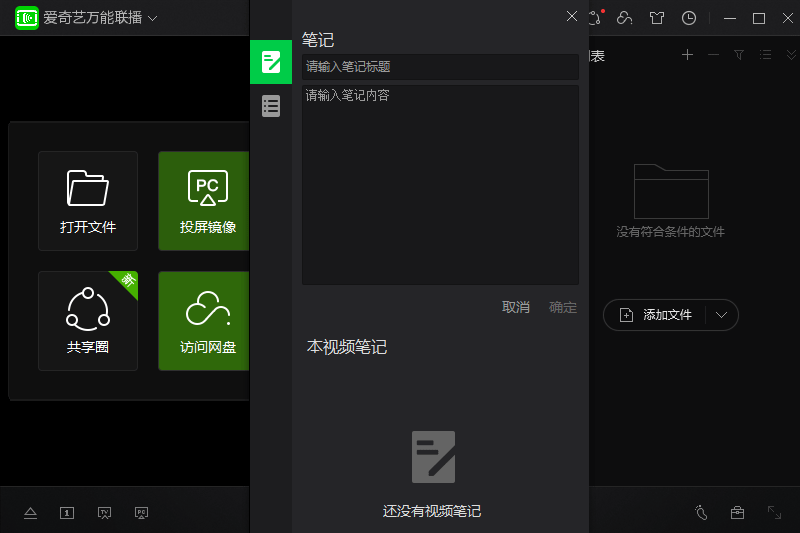Open the playlist filter funnel icon

click(739, 55)
